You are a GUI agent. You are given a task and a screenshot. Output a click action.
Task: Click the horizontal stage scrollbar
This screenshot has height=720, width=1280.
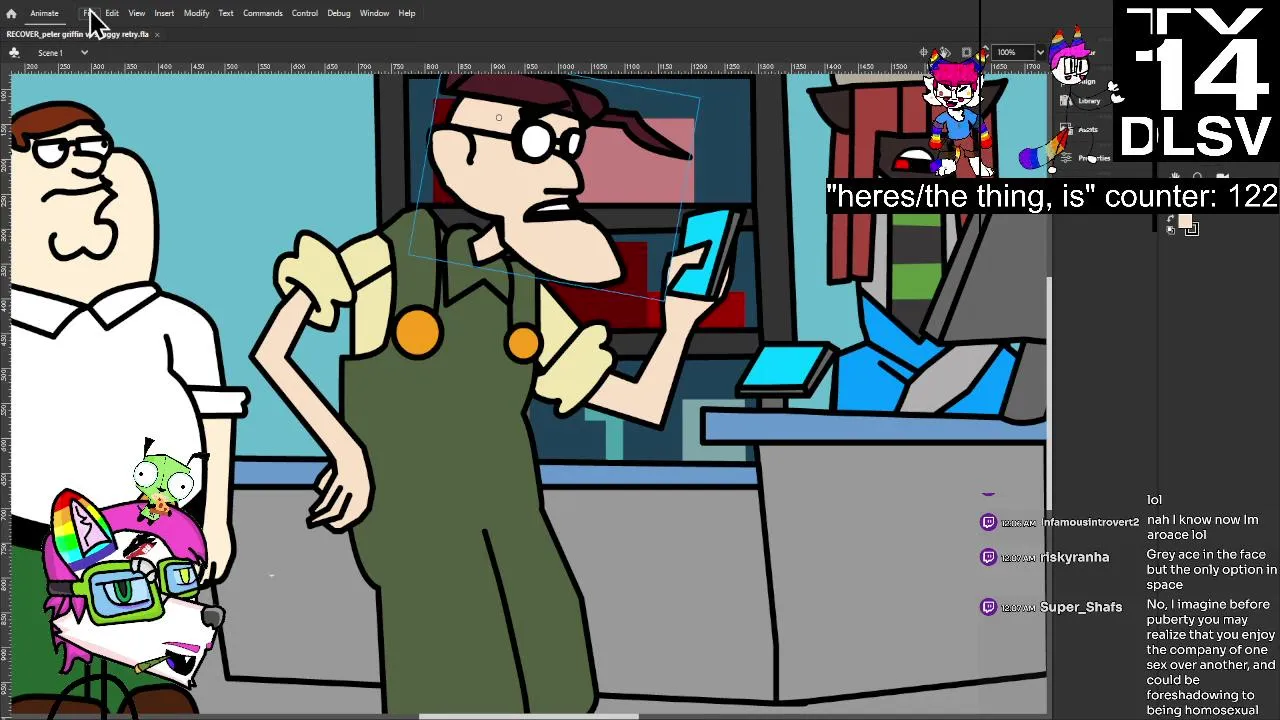pyautogui.click(x=528, y=716)
